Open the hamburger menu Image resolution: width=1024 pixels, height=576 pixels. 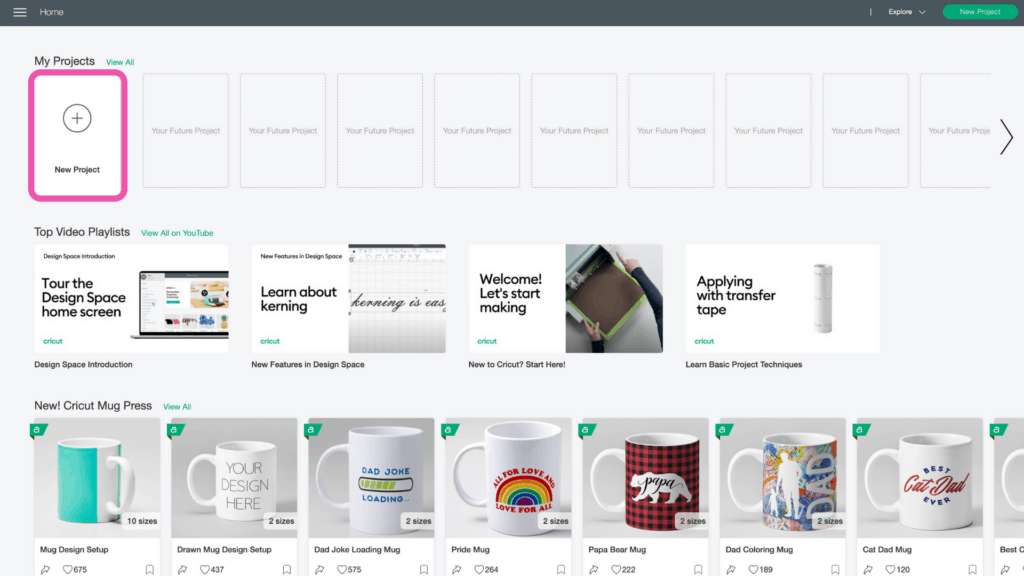[20, 12]
